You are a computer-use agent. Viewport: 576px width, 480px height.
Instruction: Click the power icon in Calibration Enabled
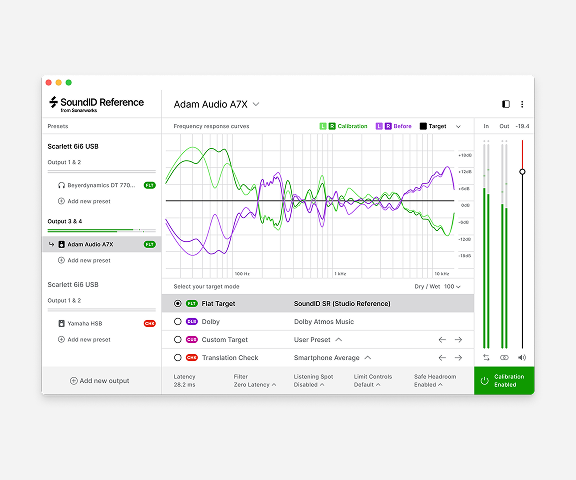tap(485, 381)
